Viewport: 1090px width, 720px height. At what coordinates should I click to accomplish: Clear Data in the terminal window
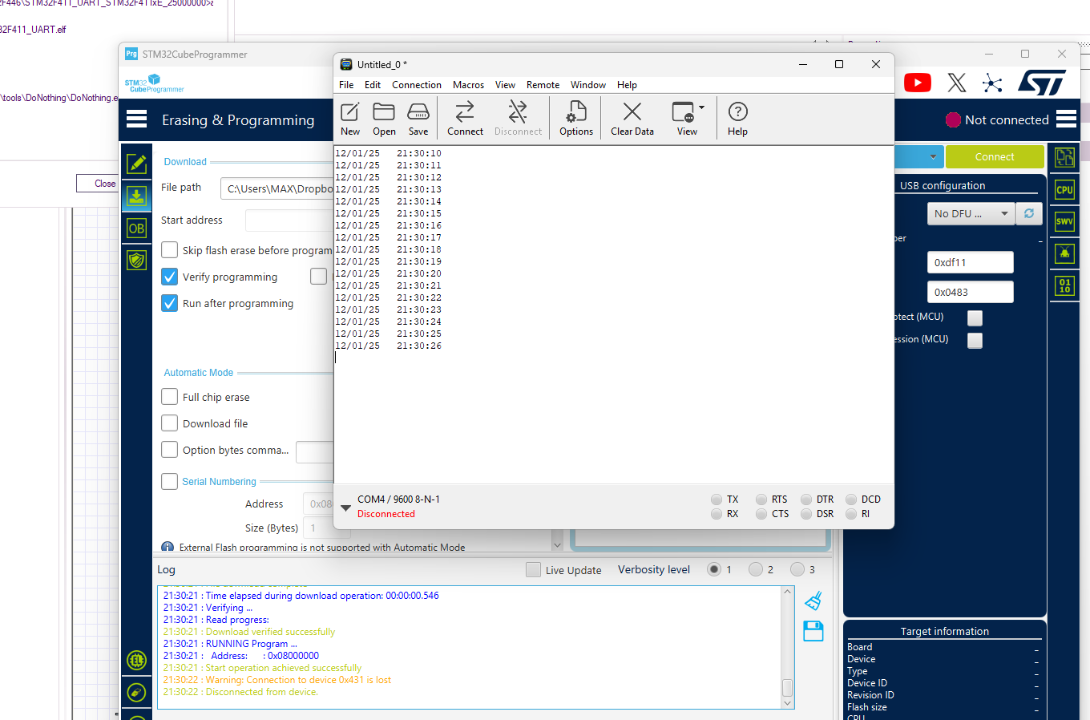pyautogui.click(x=632, y=119)
